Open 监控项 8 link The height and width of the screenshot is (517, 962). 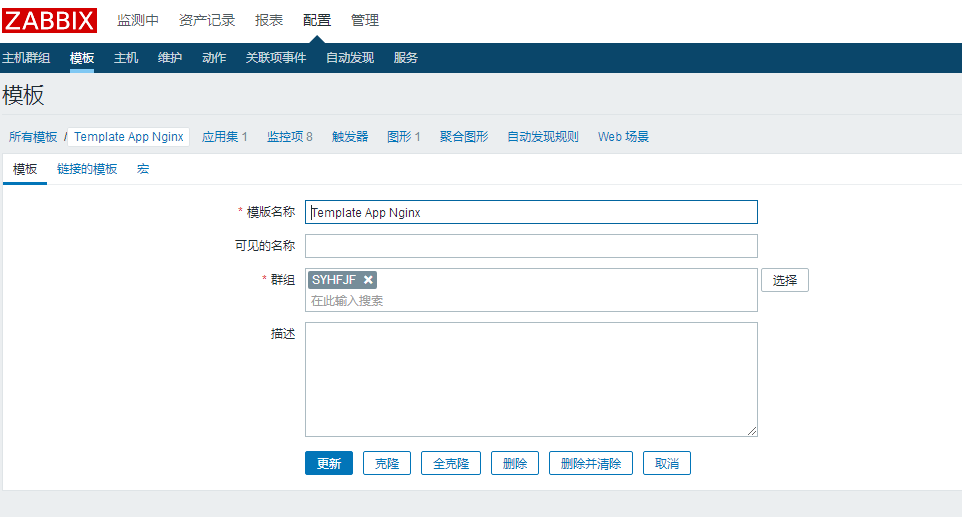(x=290, y=137)
